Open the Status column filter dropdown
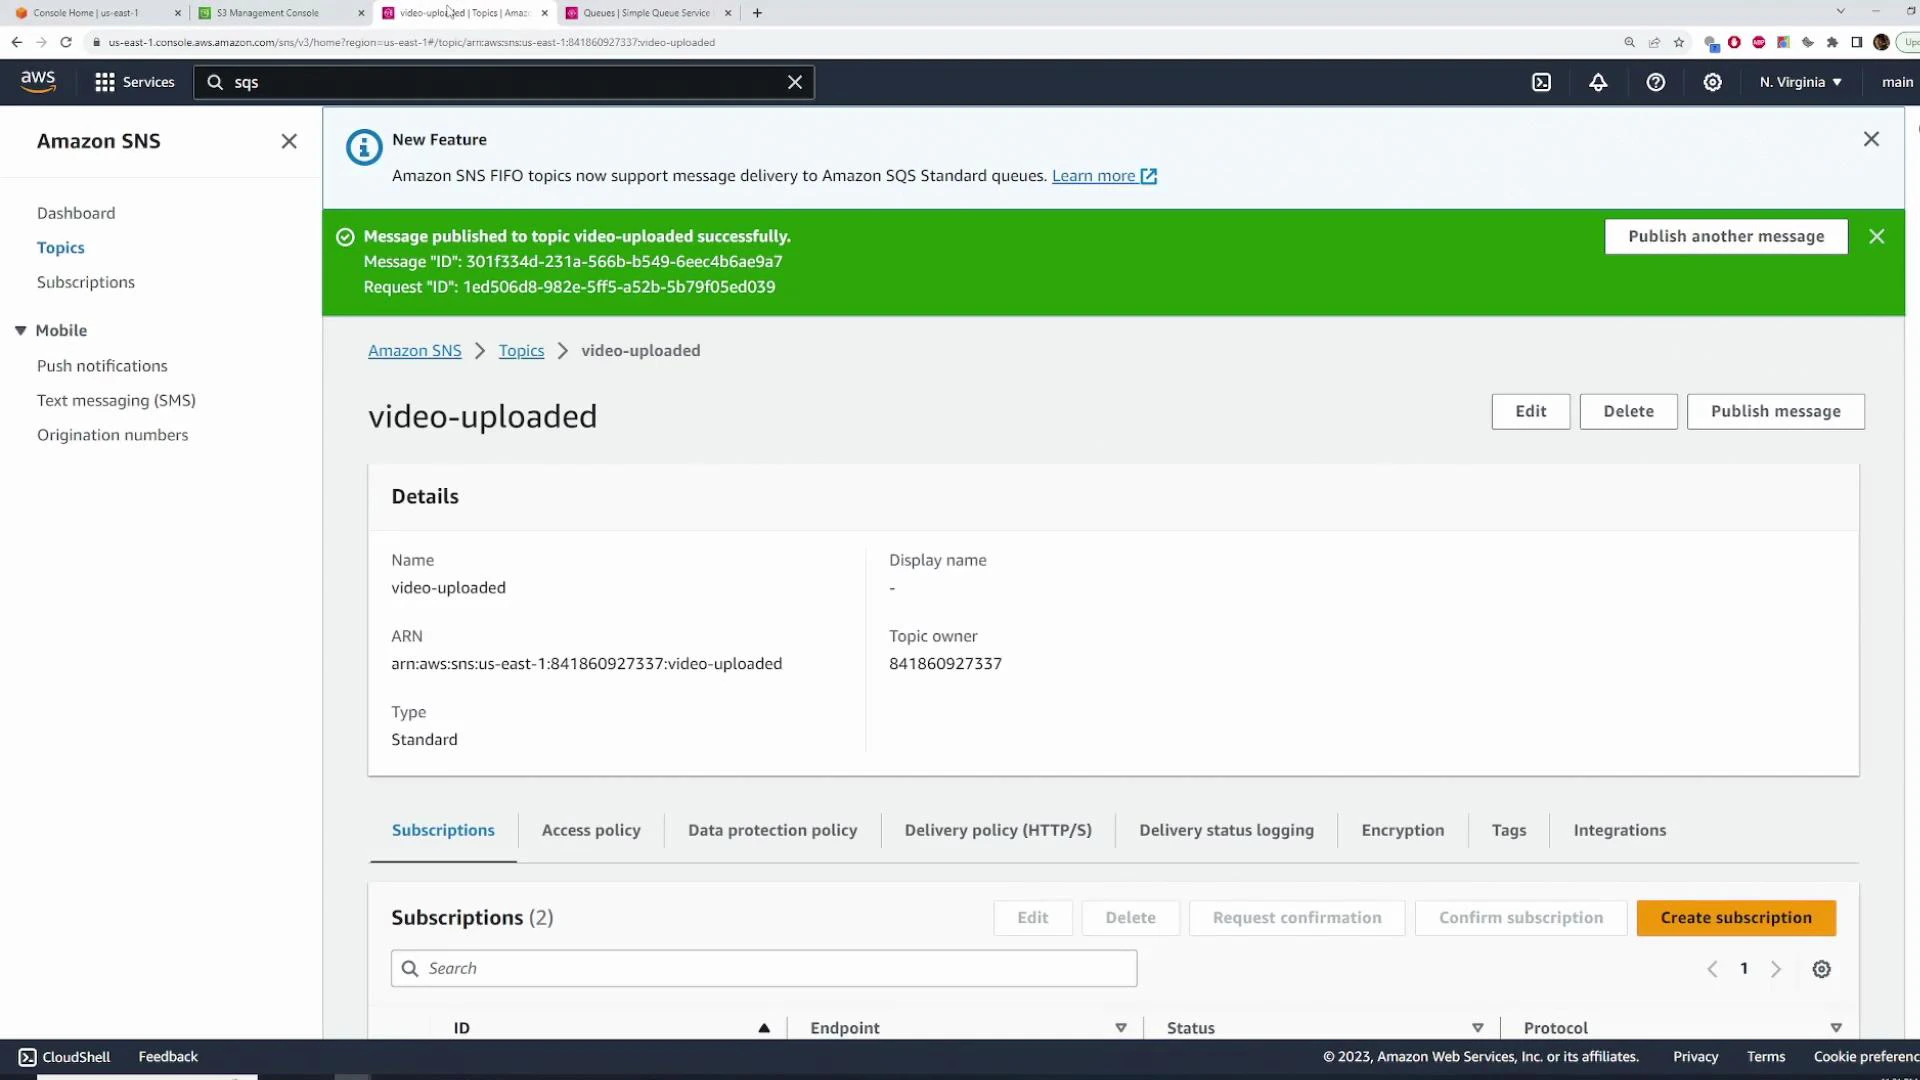This screenshot has width=1920, height=1080. pyautogui.click(x=1477, y=1027)
